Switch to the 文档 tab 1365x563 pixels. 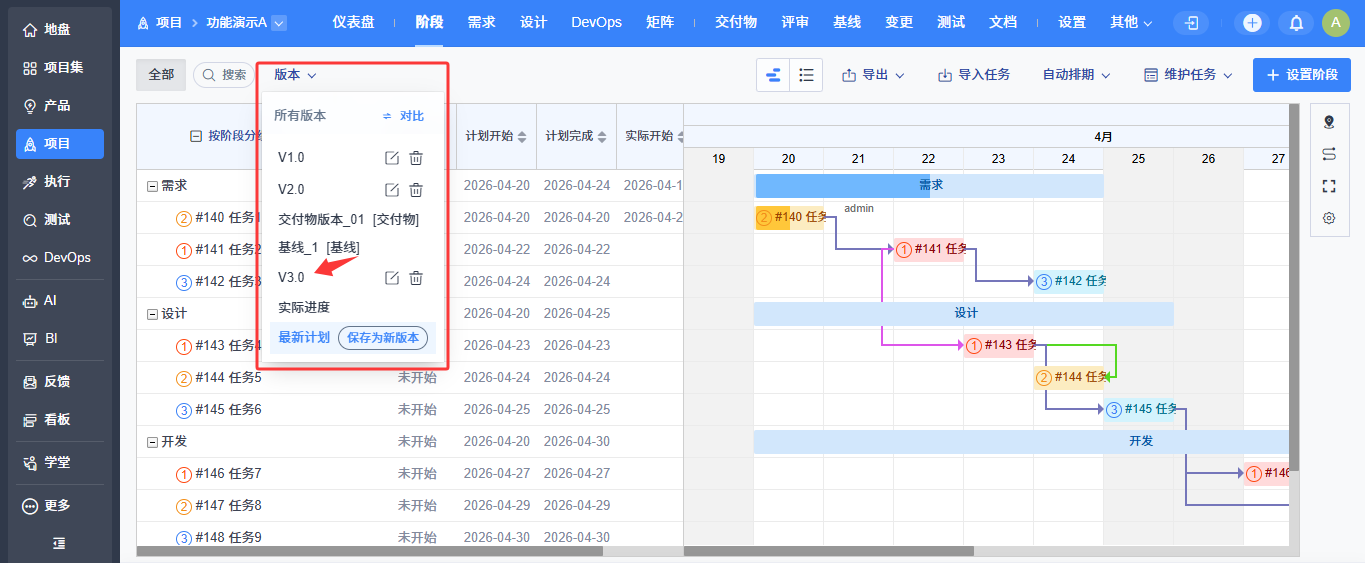[x=1003, y=23]
